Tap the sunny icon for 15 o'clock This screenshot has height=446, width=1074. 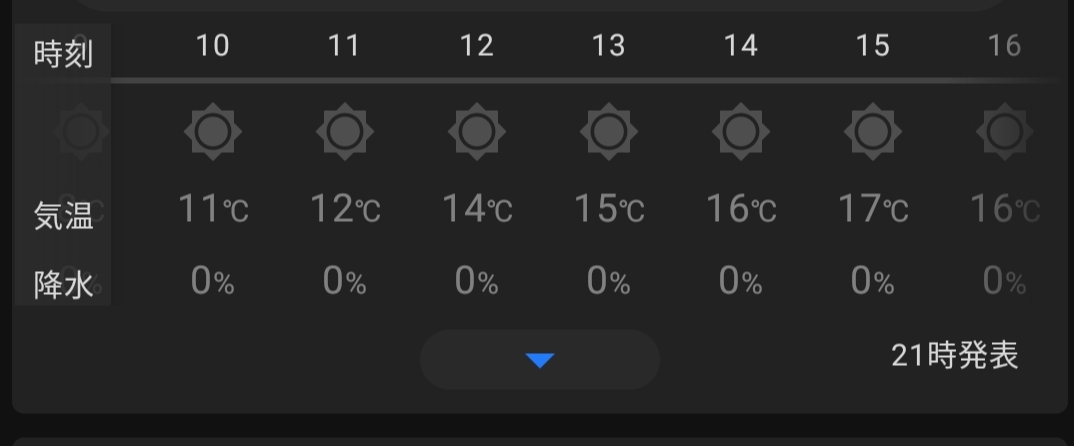873,131
